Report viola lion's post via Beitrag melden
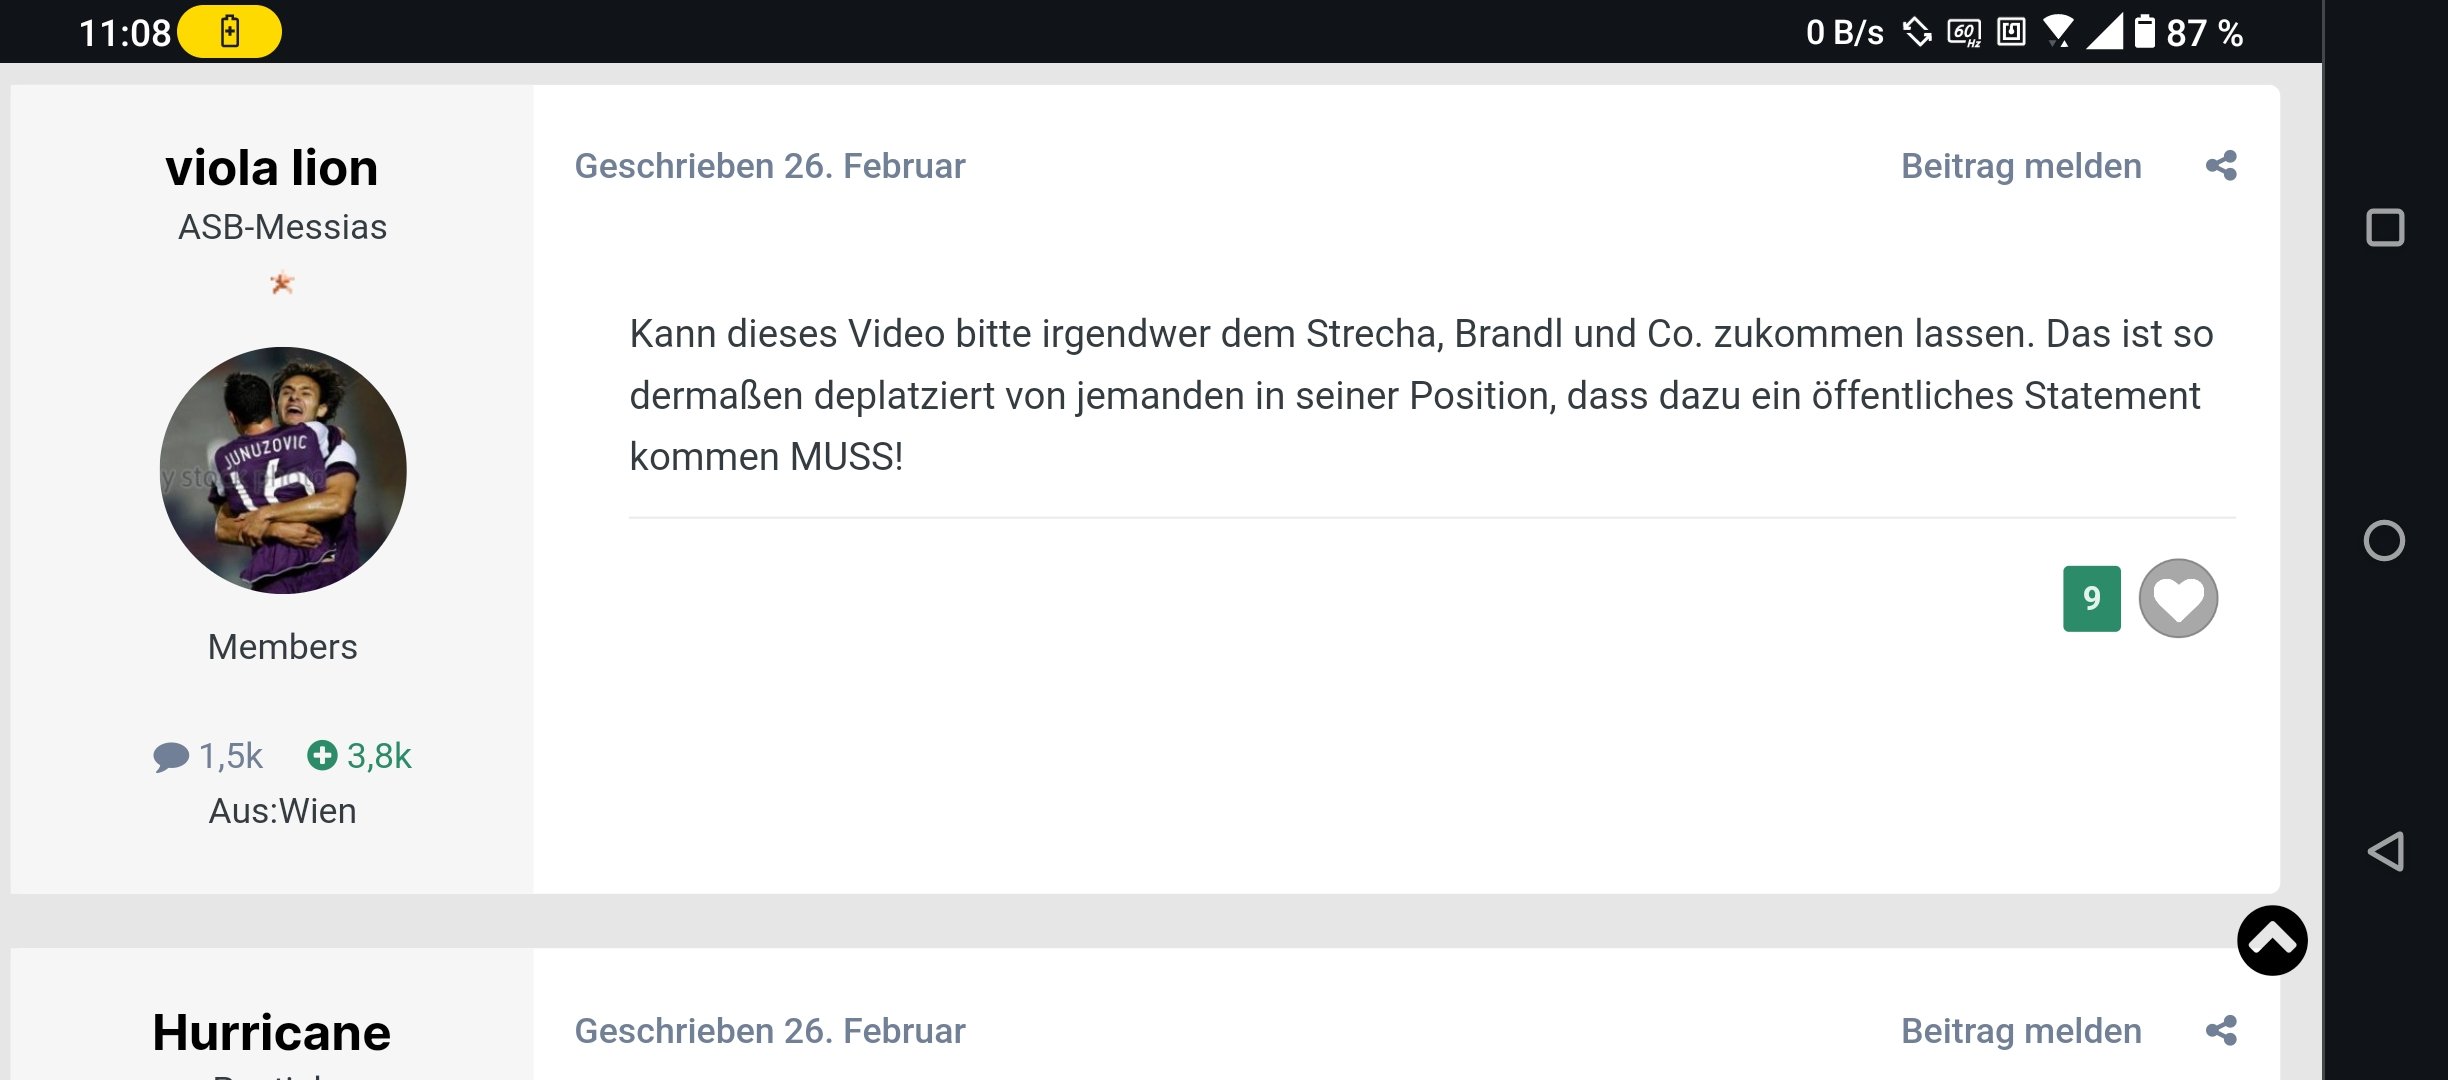The height and width of the screenshot is (1080, 2448). tap(2021, 166)
